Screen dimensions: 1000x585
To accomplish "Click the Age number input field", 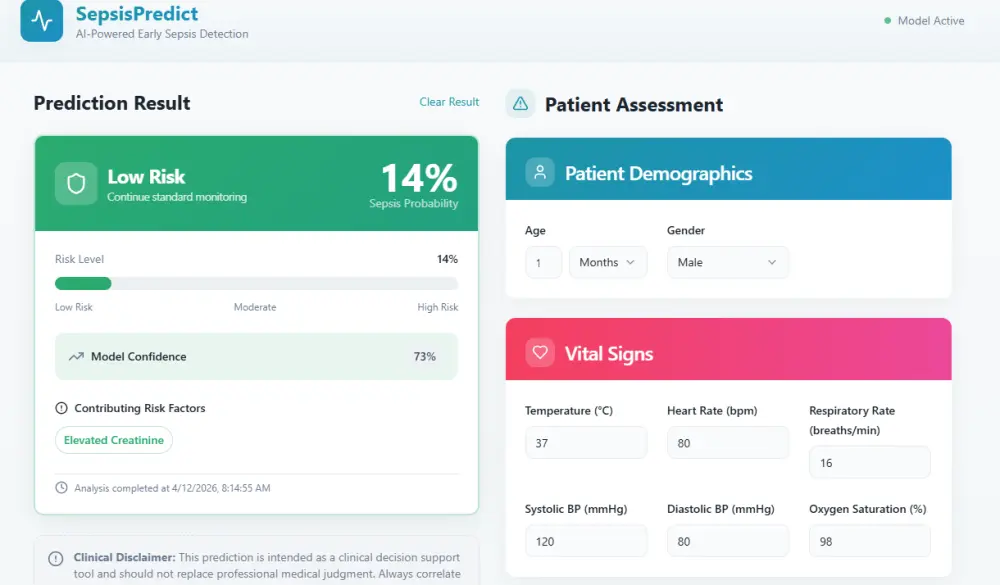I will [x=543, y=262].
